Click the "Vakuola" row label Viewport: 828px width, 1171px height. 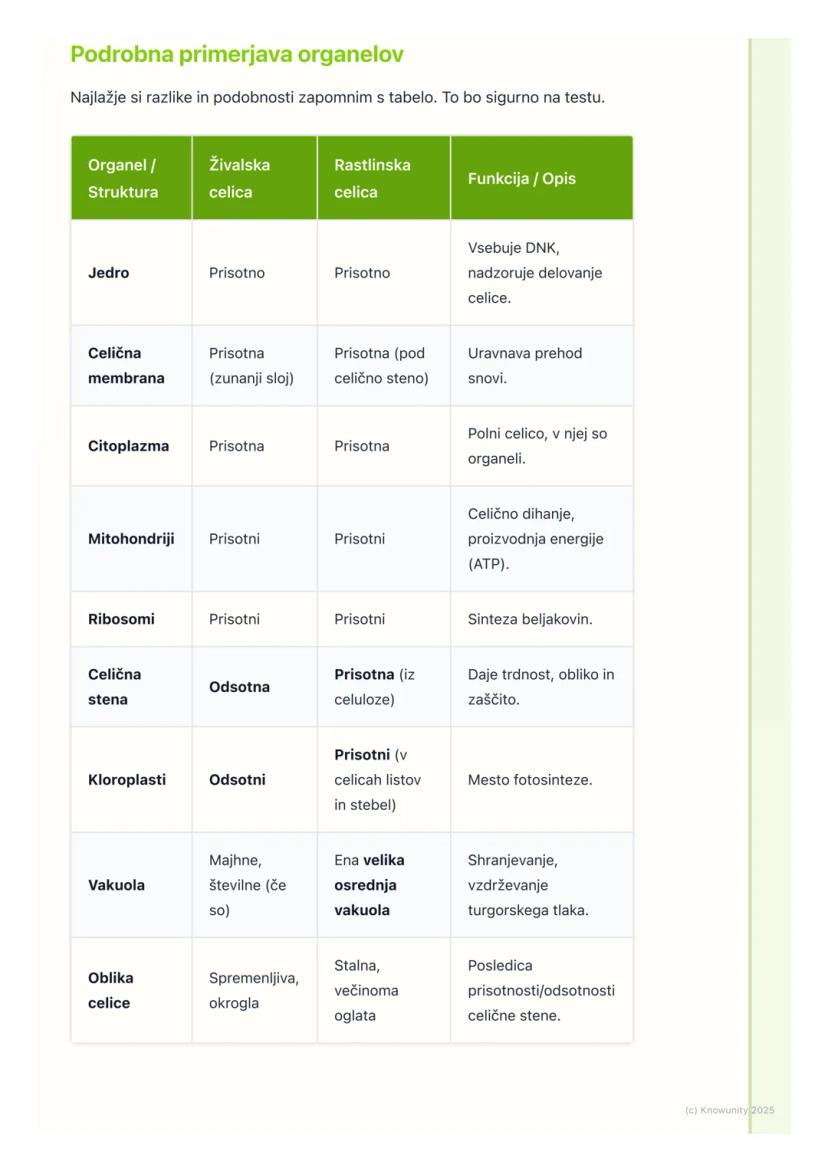(116, 885)
